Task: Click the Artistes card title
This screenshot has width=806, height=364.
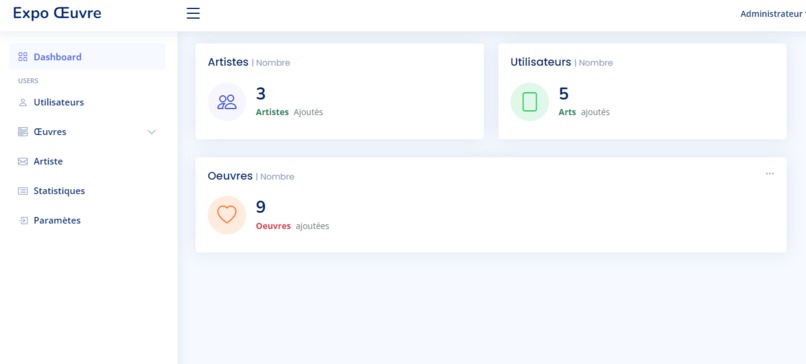Action: pos(228,62)
